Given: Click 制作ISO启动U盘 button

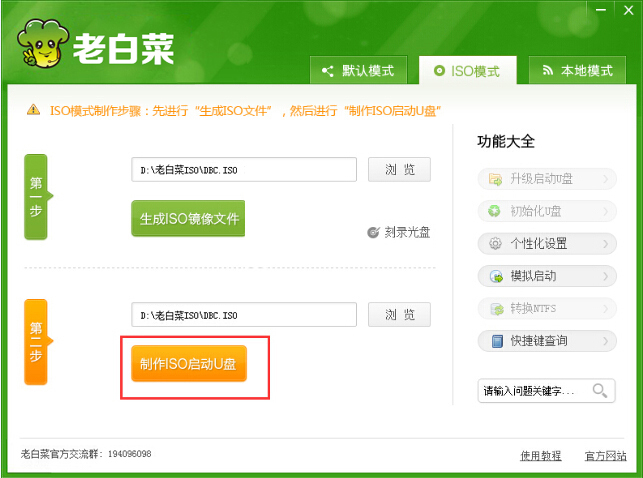Looking at the screenshot, I should click(x=189, y=364).
